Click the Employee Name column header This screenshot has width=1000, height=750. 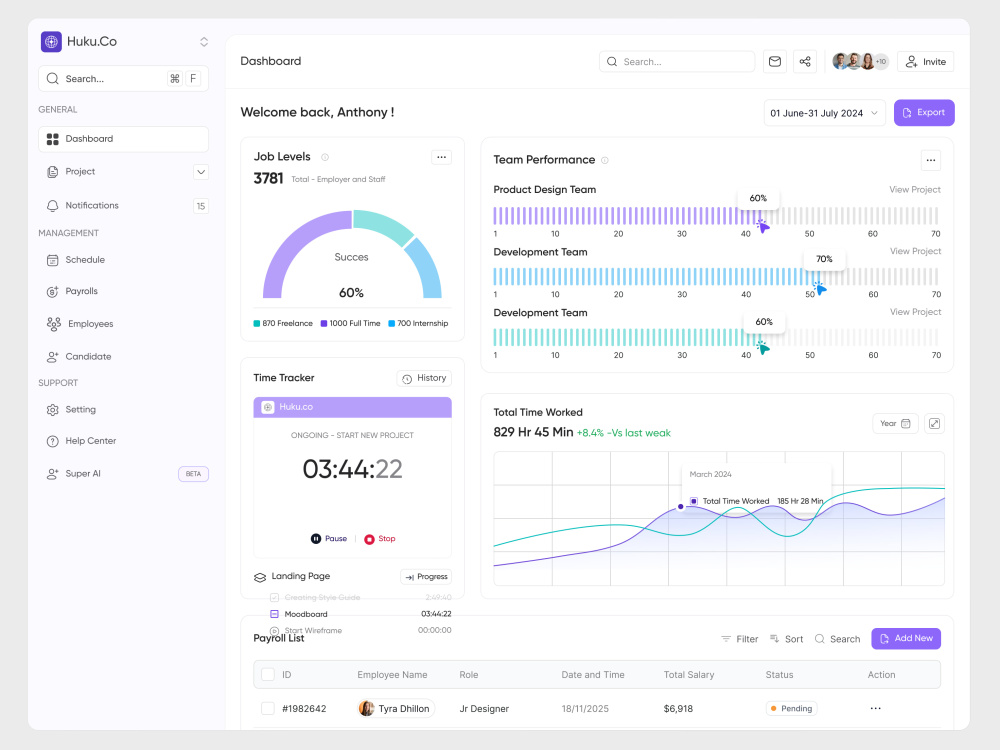(392, 675)
